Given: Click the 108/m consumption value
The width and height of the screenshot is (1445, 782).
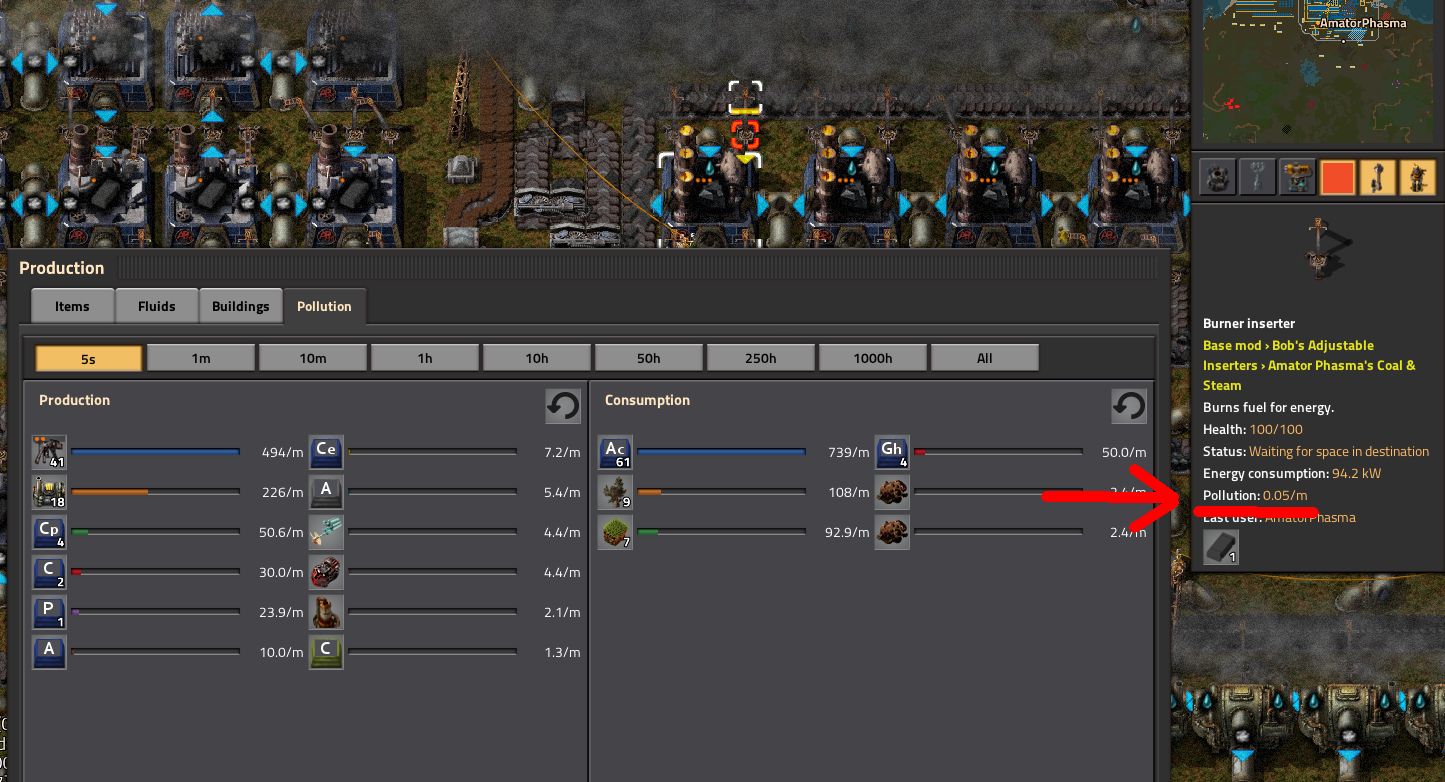Looking at the screenshot, I should click(x=850, y=492).
